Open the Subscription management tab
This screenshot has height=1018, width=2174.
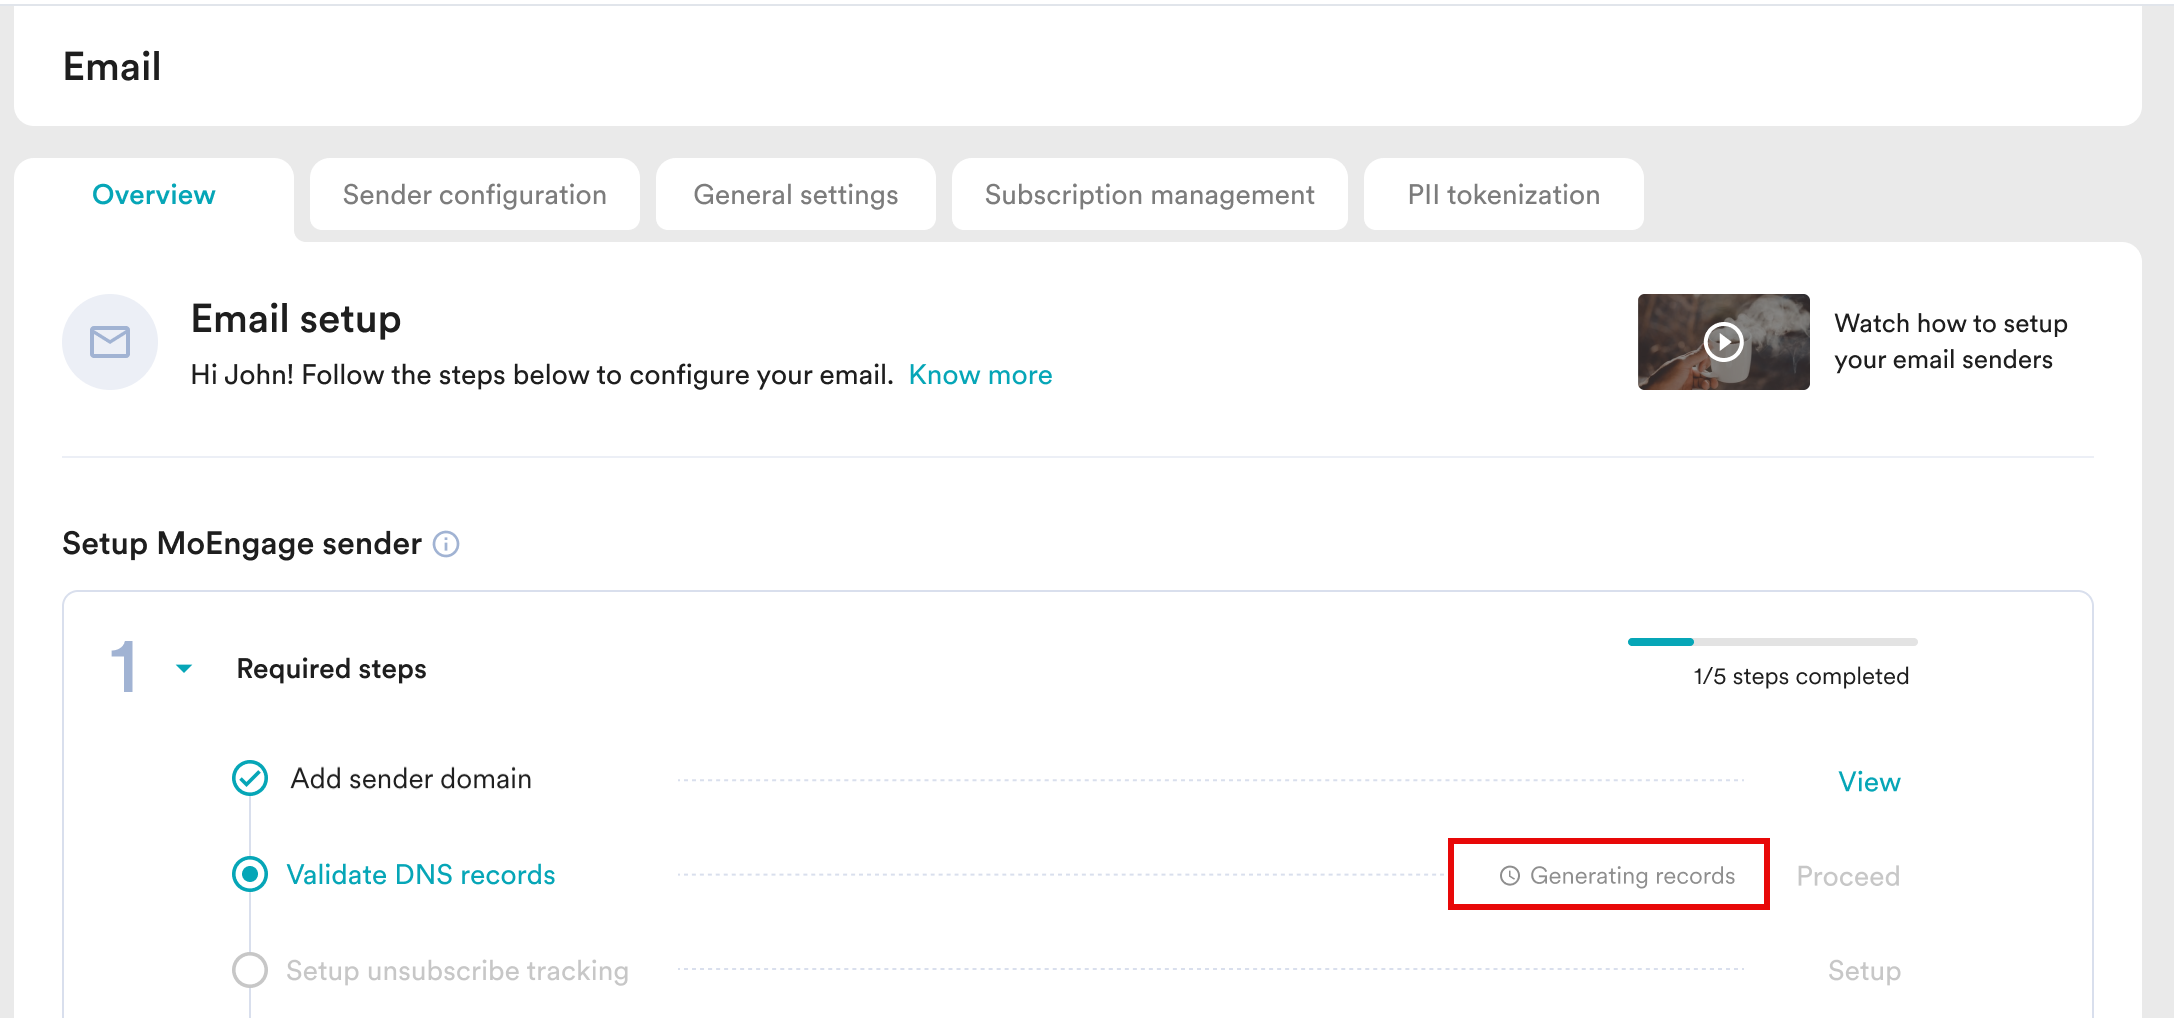pos(1149,195)
